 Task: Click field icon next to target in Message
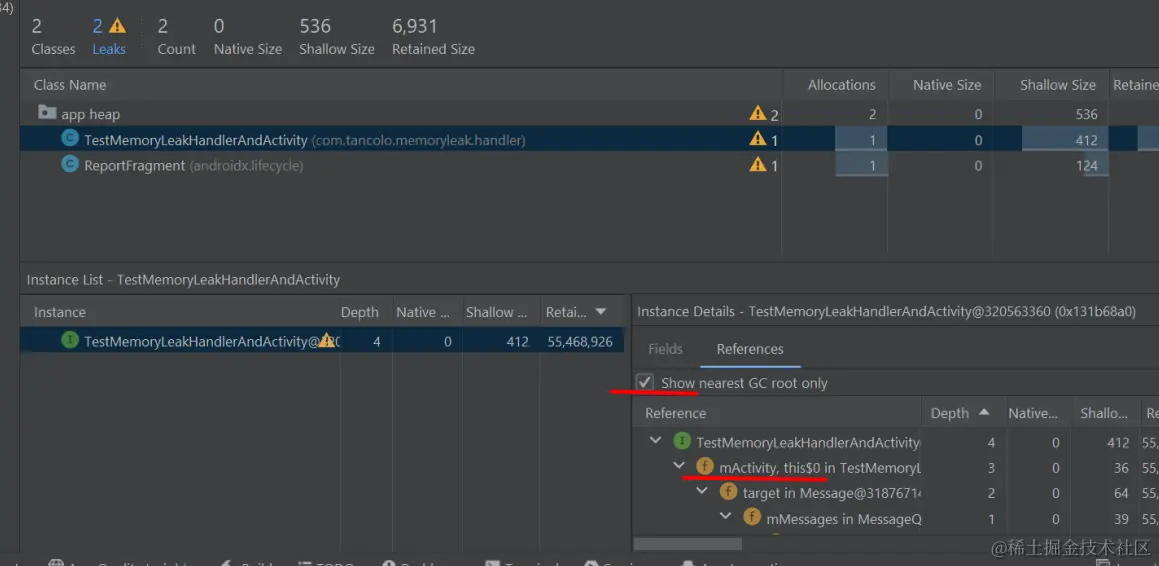[x=729, y=492]
